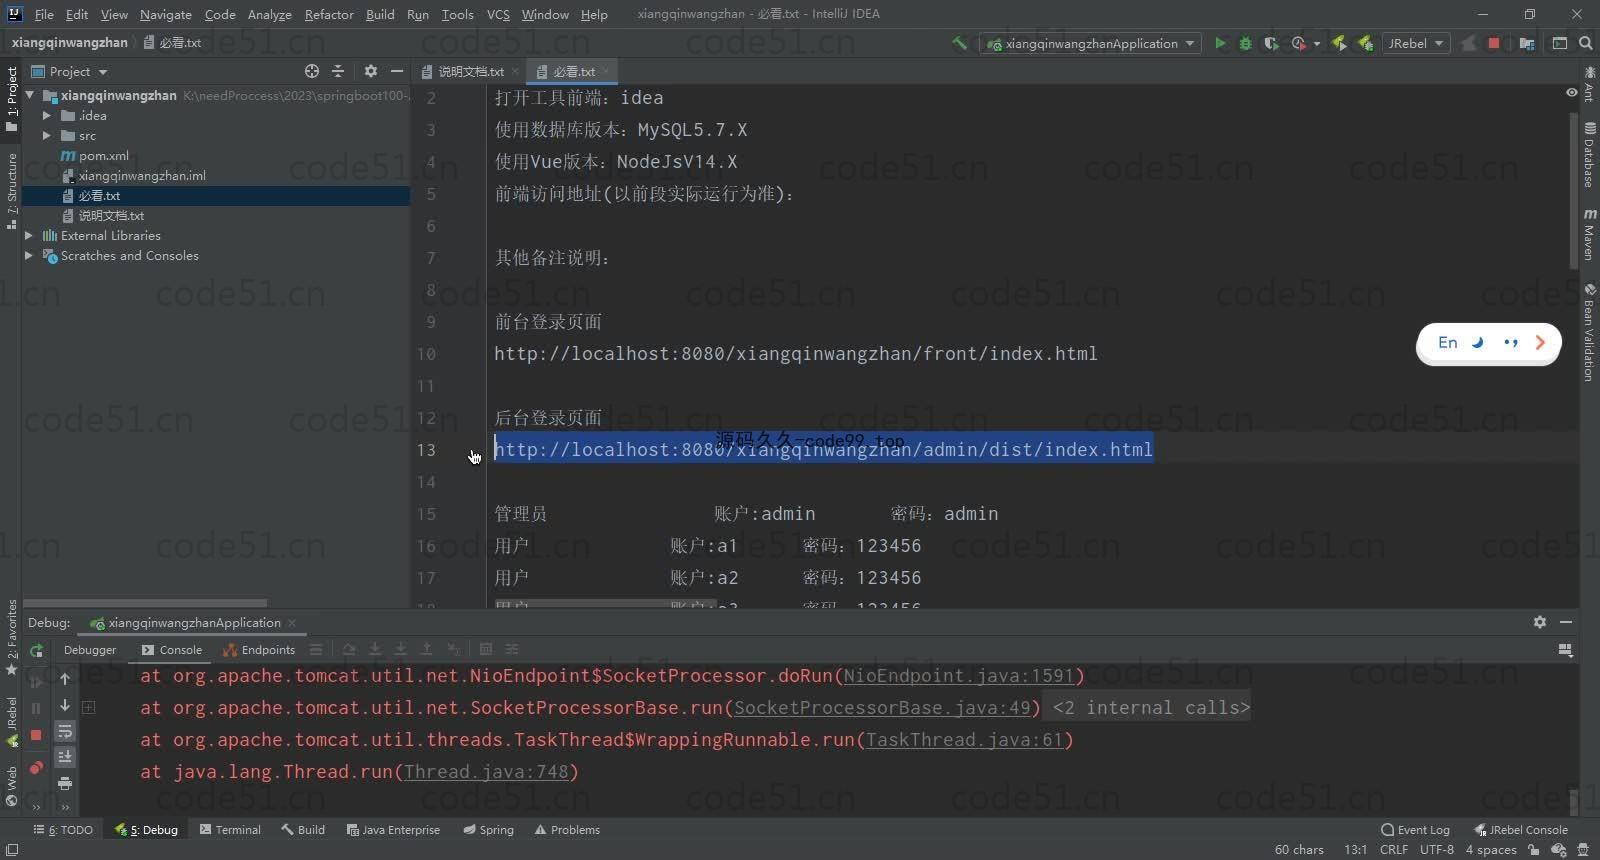Stop the running app with the red square

(1494, 43)
